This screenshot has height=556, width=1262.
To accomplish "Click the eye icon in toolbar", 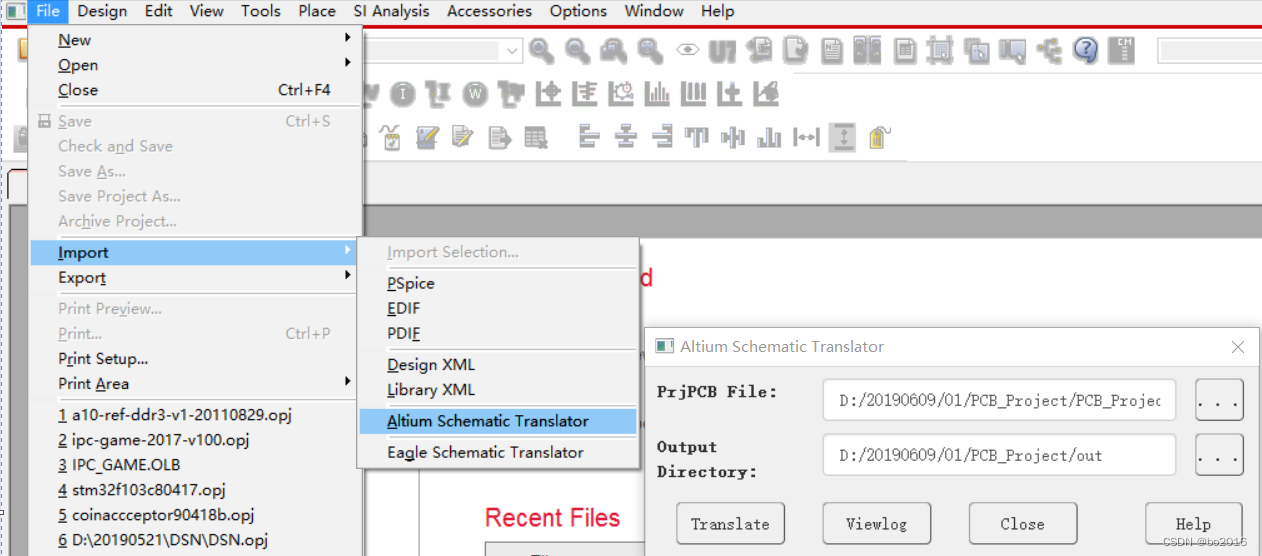I will click(x=687, y=51).
